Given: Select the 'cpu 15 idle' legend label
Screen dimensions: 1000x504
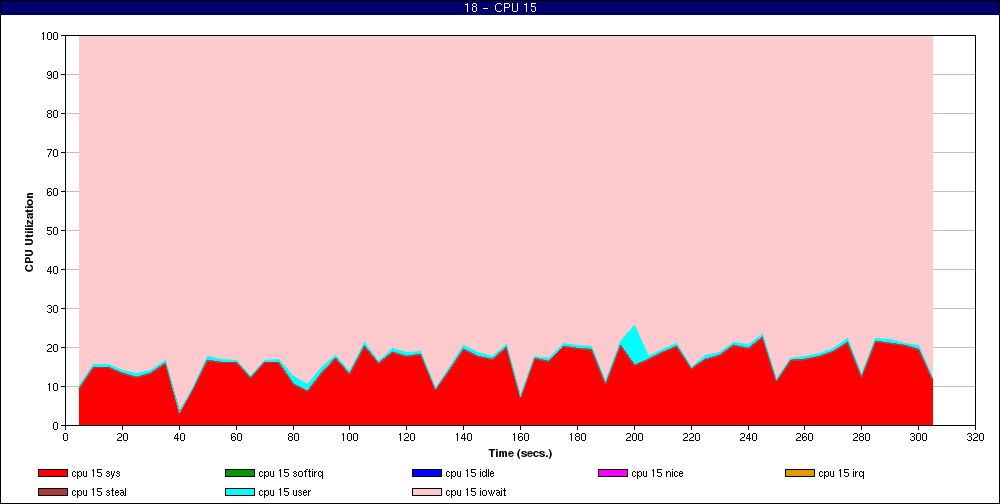Looking at the screenshot, I should [x=469, y=473].
